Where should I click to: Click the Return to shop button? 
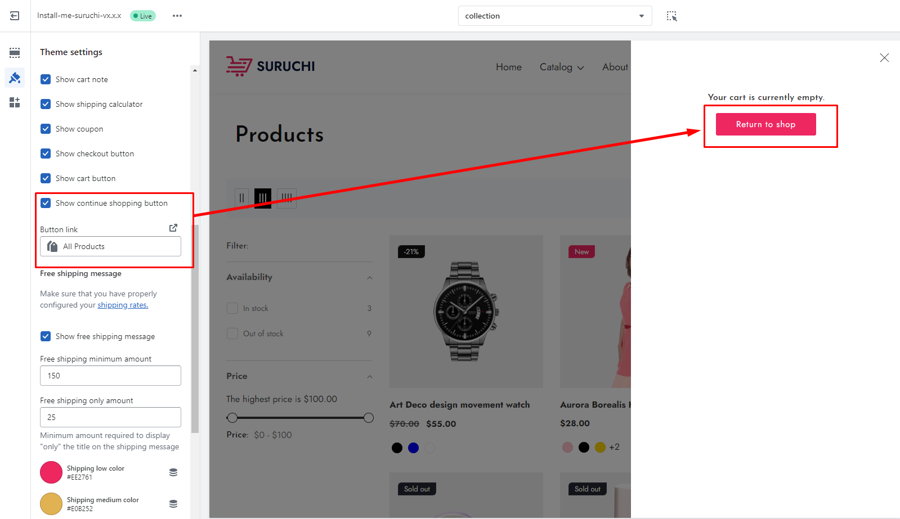point(766,124)
